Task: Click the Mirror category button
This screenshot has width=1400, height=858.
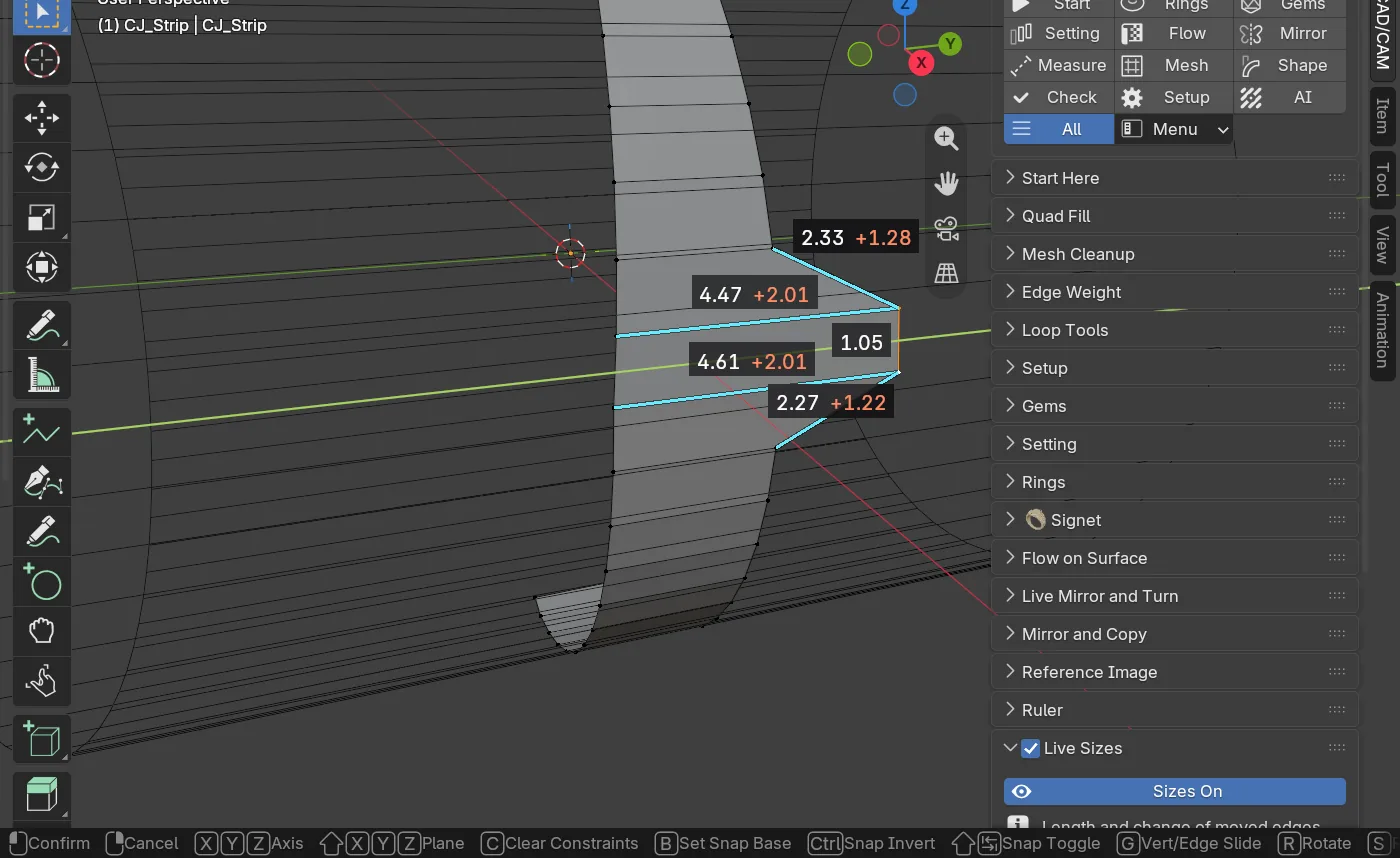Action: 1290,33
